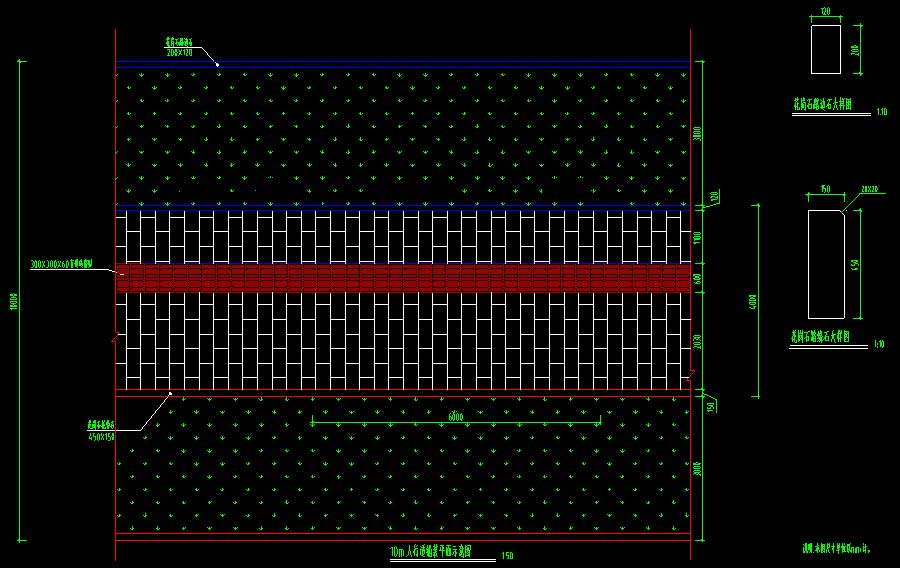This screenshot has height=568, width=900.
Task: Select the upper green grass hatch area
Action: click(400, 130)
